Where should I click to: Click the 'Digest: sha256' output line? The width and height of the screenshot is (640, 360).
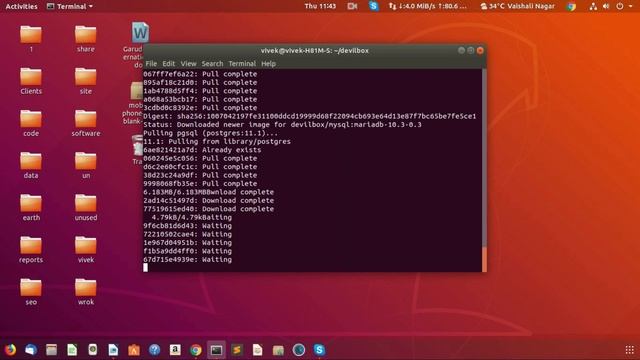coord(309,116)
